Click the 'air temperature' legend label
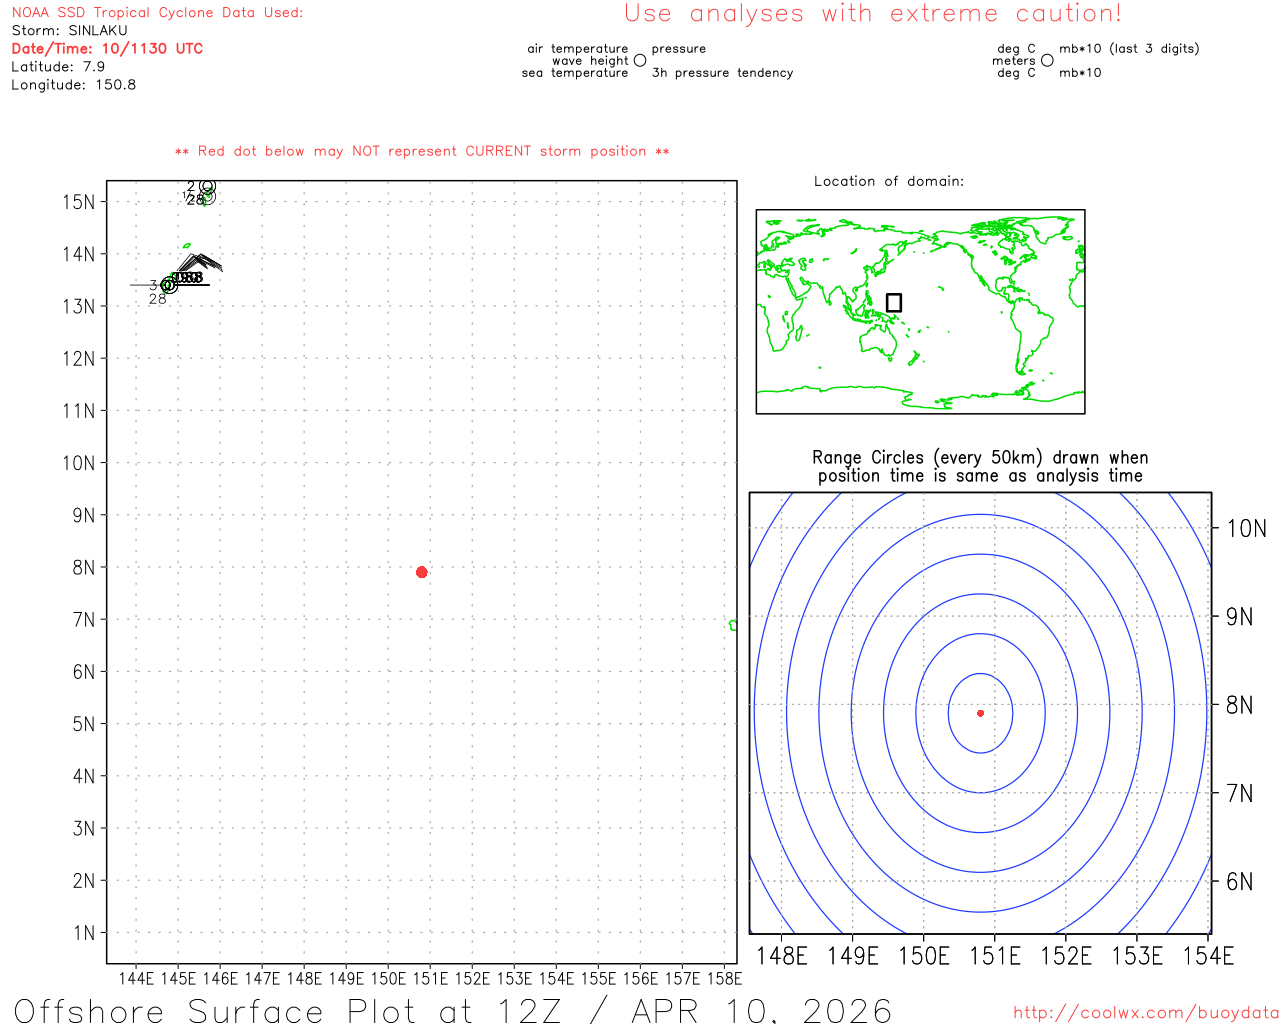 coord(578,49)
